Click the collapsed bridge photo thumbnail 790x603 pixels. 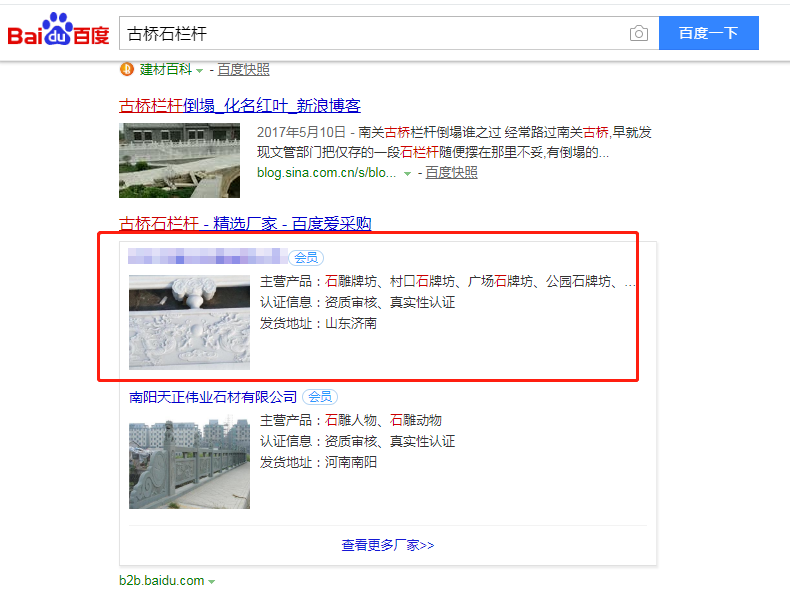[179, 160]
